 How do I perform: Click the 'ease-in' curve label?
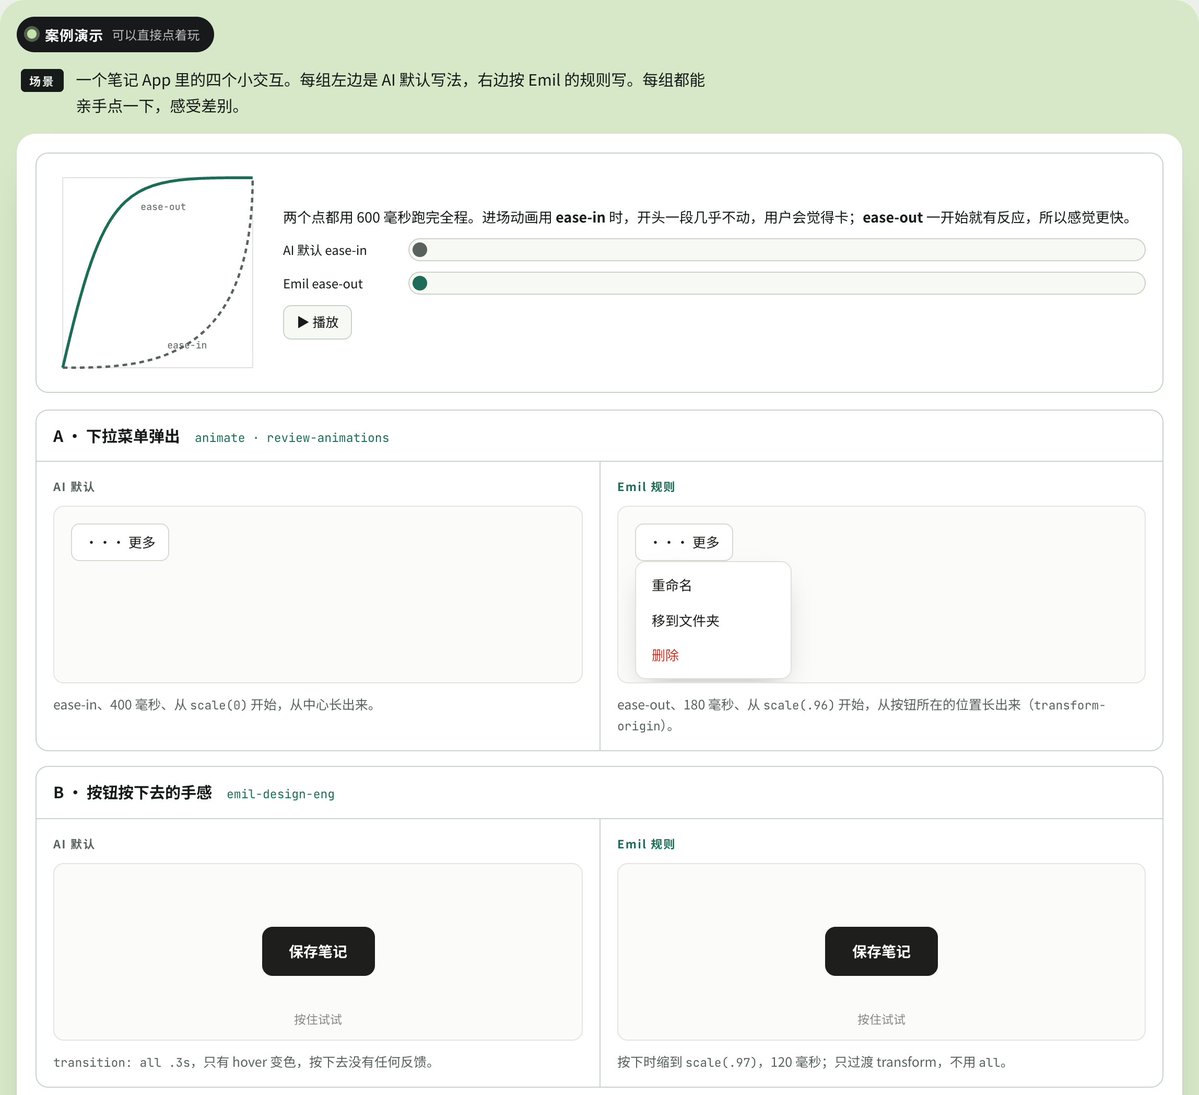pos(187,345)
